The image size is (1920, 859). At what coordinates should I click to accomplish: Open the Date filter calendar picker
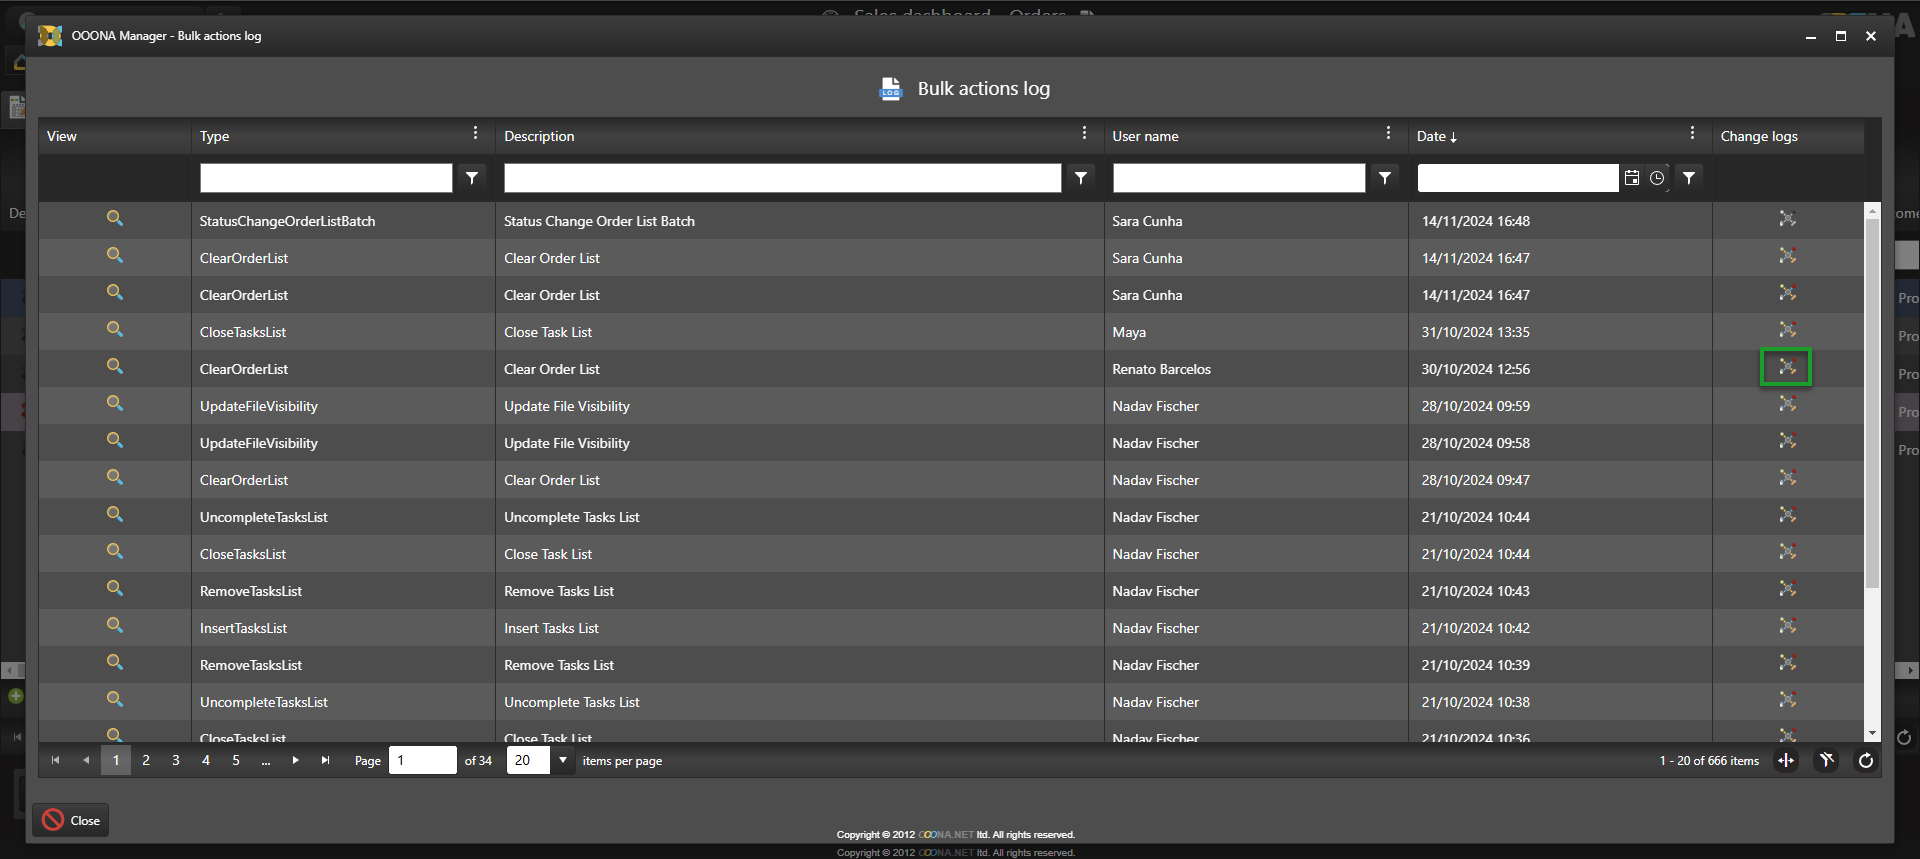1632,178
